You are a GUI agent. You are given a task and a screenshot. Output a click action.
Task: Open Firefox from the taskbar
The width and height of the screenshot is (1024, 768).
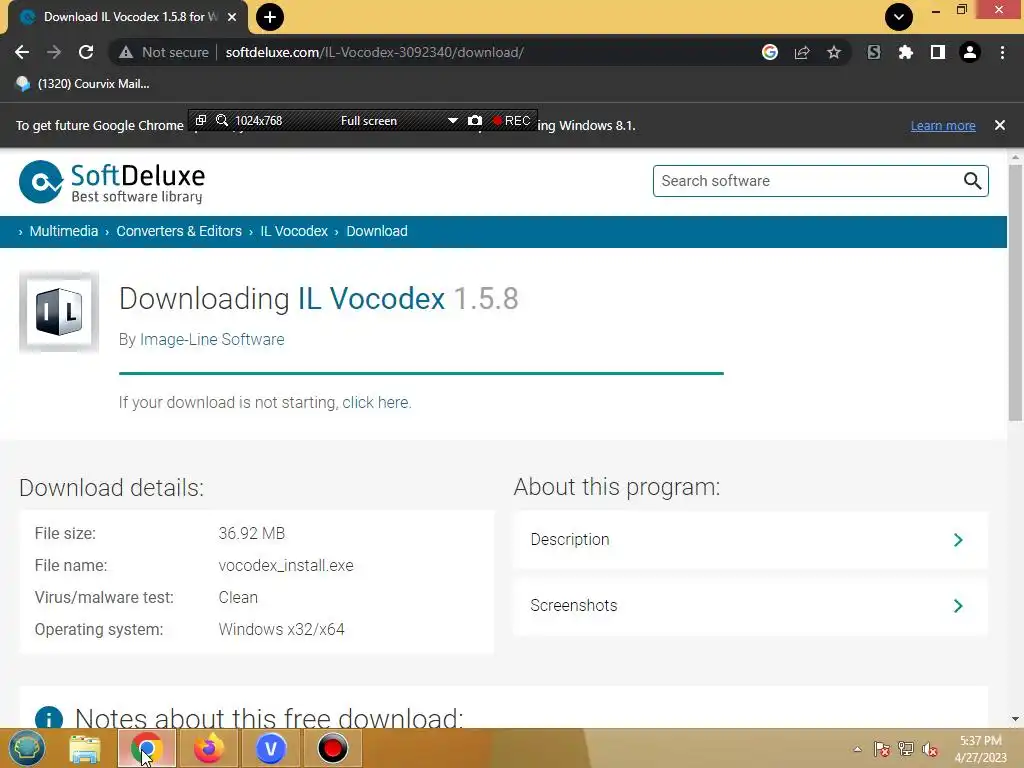[208, 748]
